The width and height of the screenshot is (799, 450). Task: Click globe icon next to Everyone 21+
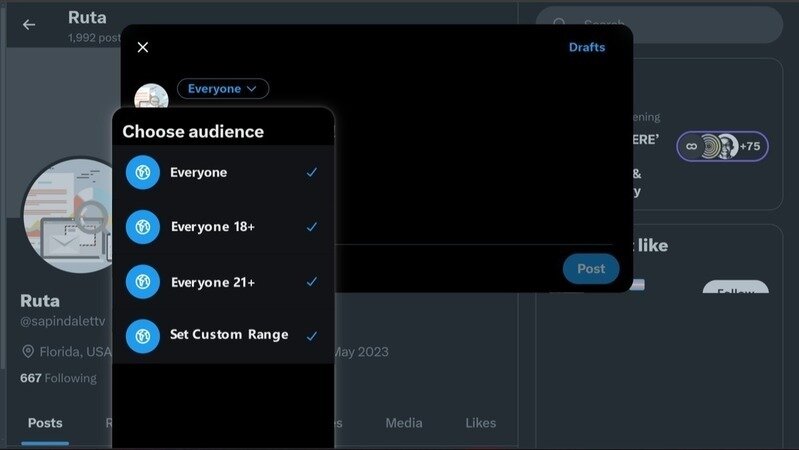point(143,282)
